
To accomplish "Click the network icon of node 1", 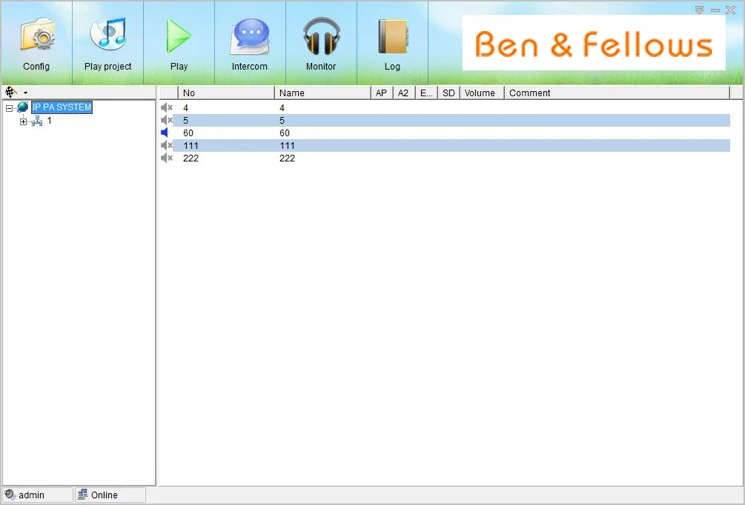I will pos(37,121).
